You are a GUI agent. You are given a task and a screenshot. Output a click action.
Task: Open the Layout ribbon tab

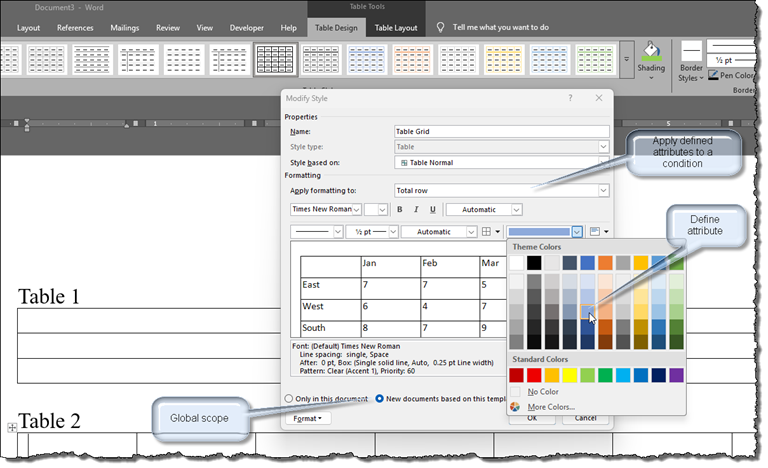[x=28, y=28]
